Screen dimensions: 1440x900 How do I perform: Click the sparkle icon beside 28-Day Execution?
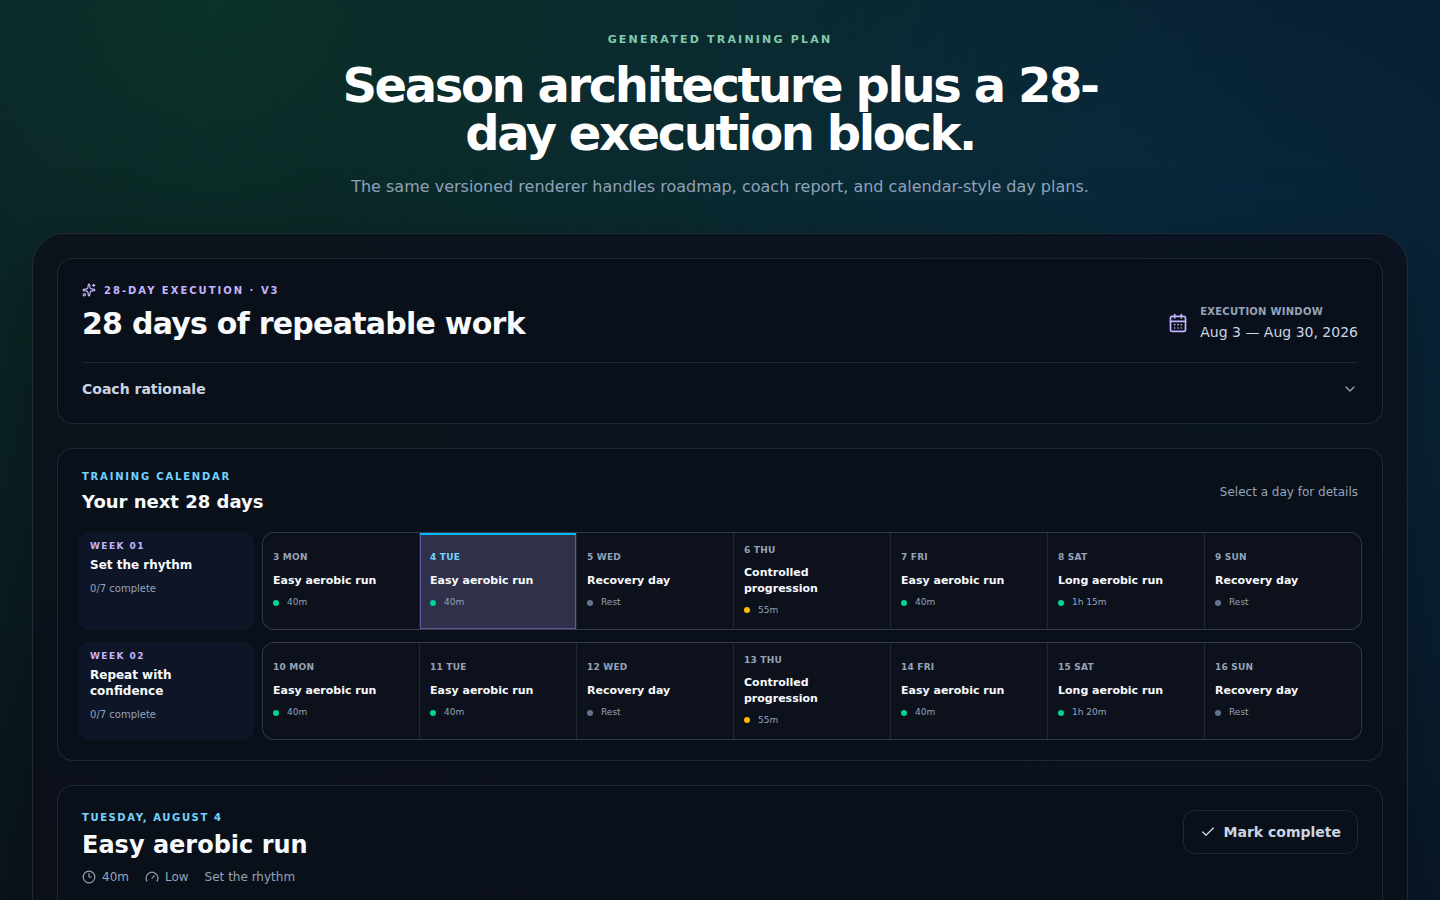(89, 290)
